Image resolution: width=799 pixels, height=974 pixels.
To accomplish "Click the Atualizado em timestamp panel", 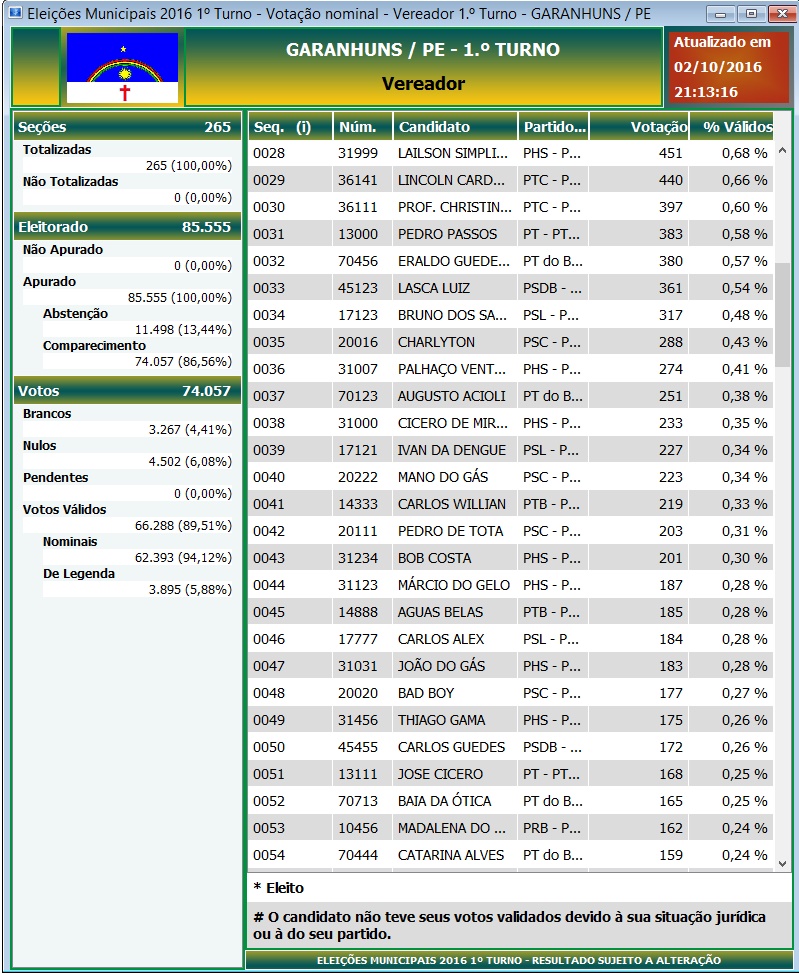I will [x=728, y=66].
